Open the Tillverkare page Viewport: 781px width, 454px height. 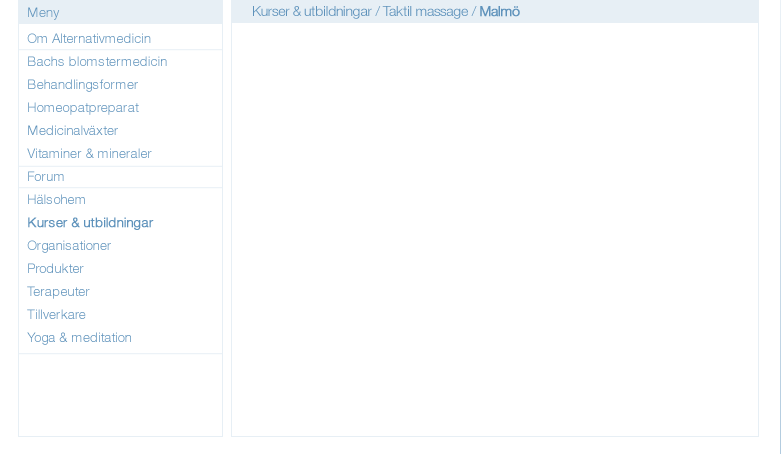[x=56, y=314]
